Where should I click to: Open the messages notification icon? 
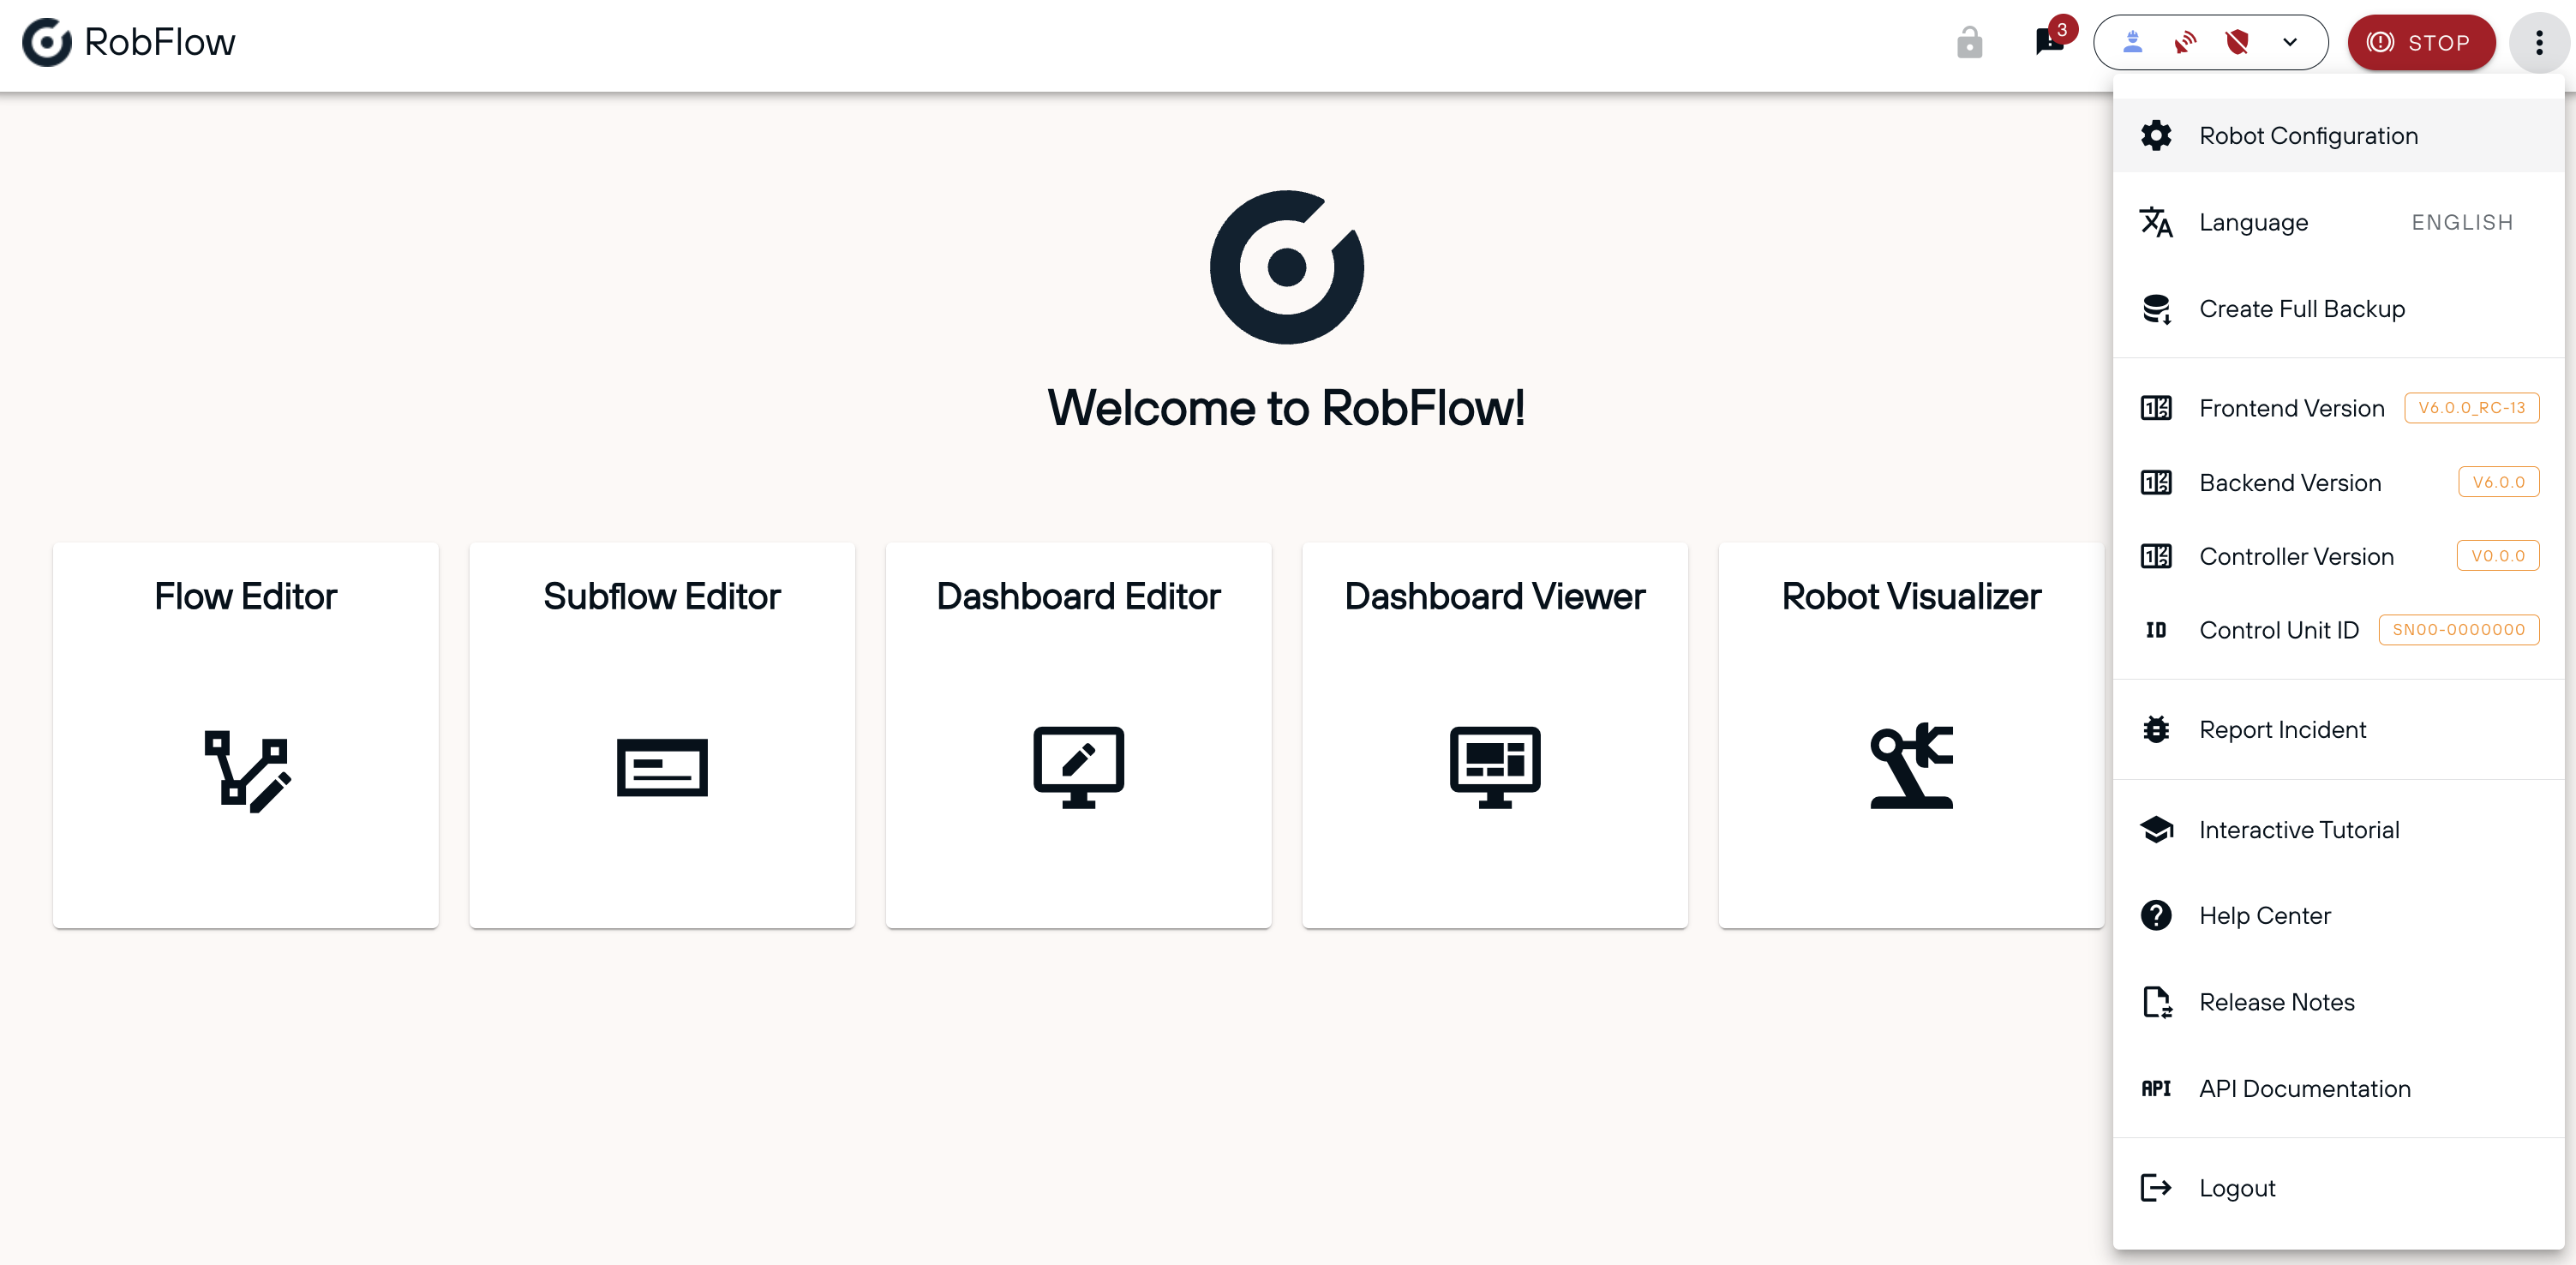click(x=2049, y=43)
